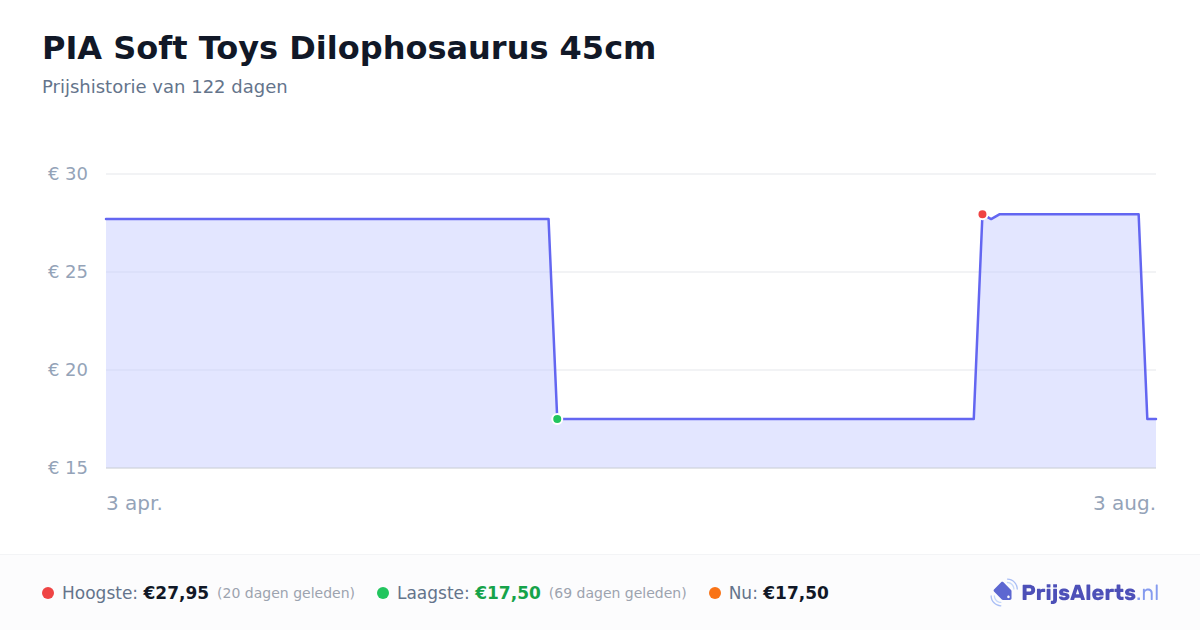Viewport: 1200px width, 630px height.
Task: Click the '69 dagen geleden' note
Action: click(x=618, y=593)
